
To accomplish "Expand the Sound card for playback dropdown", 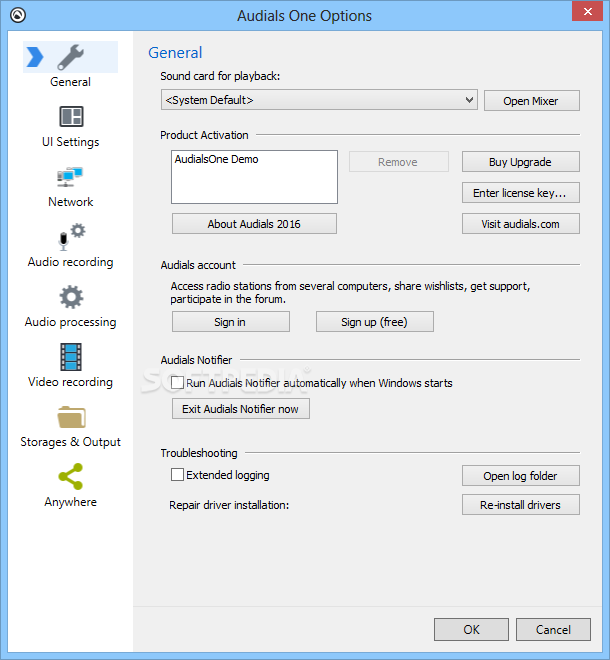I will click(x=319, y=100).
